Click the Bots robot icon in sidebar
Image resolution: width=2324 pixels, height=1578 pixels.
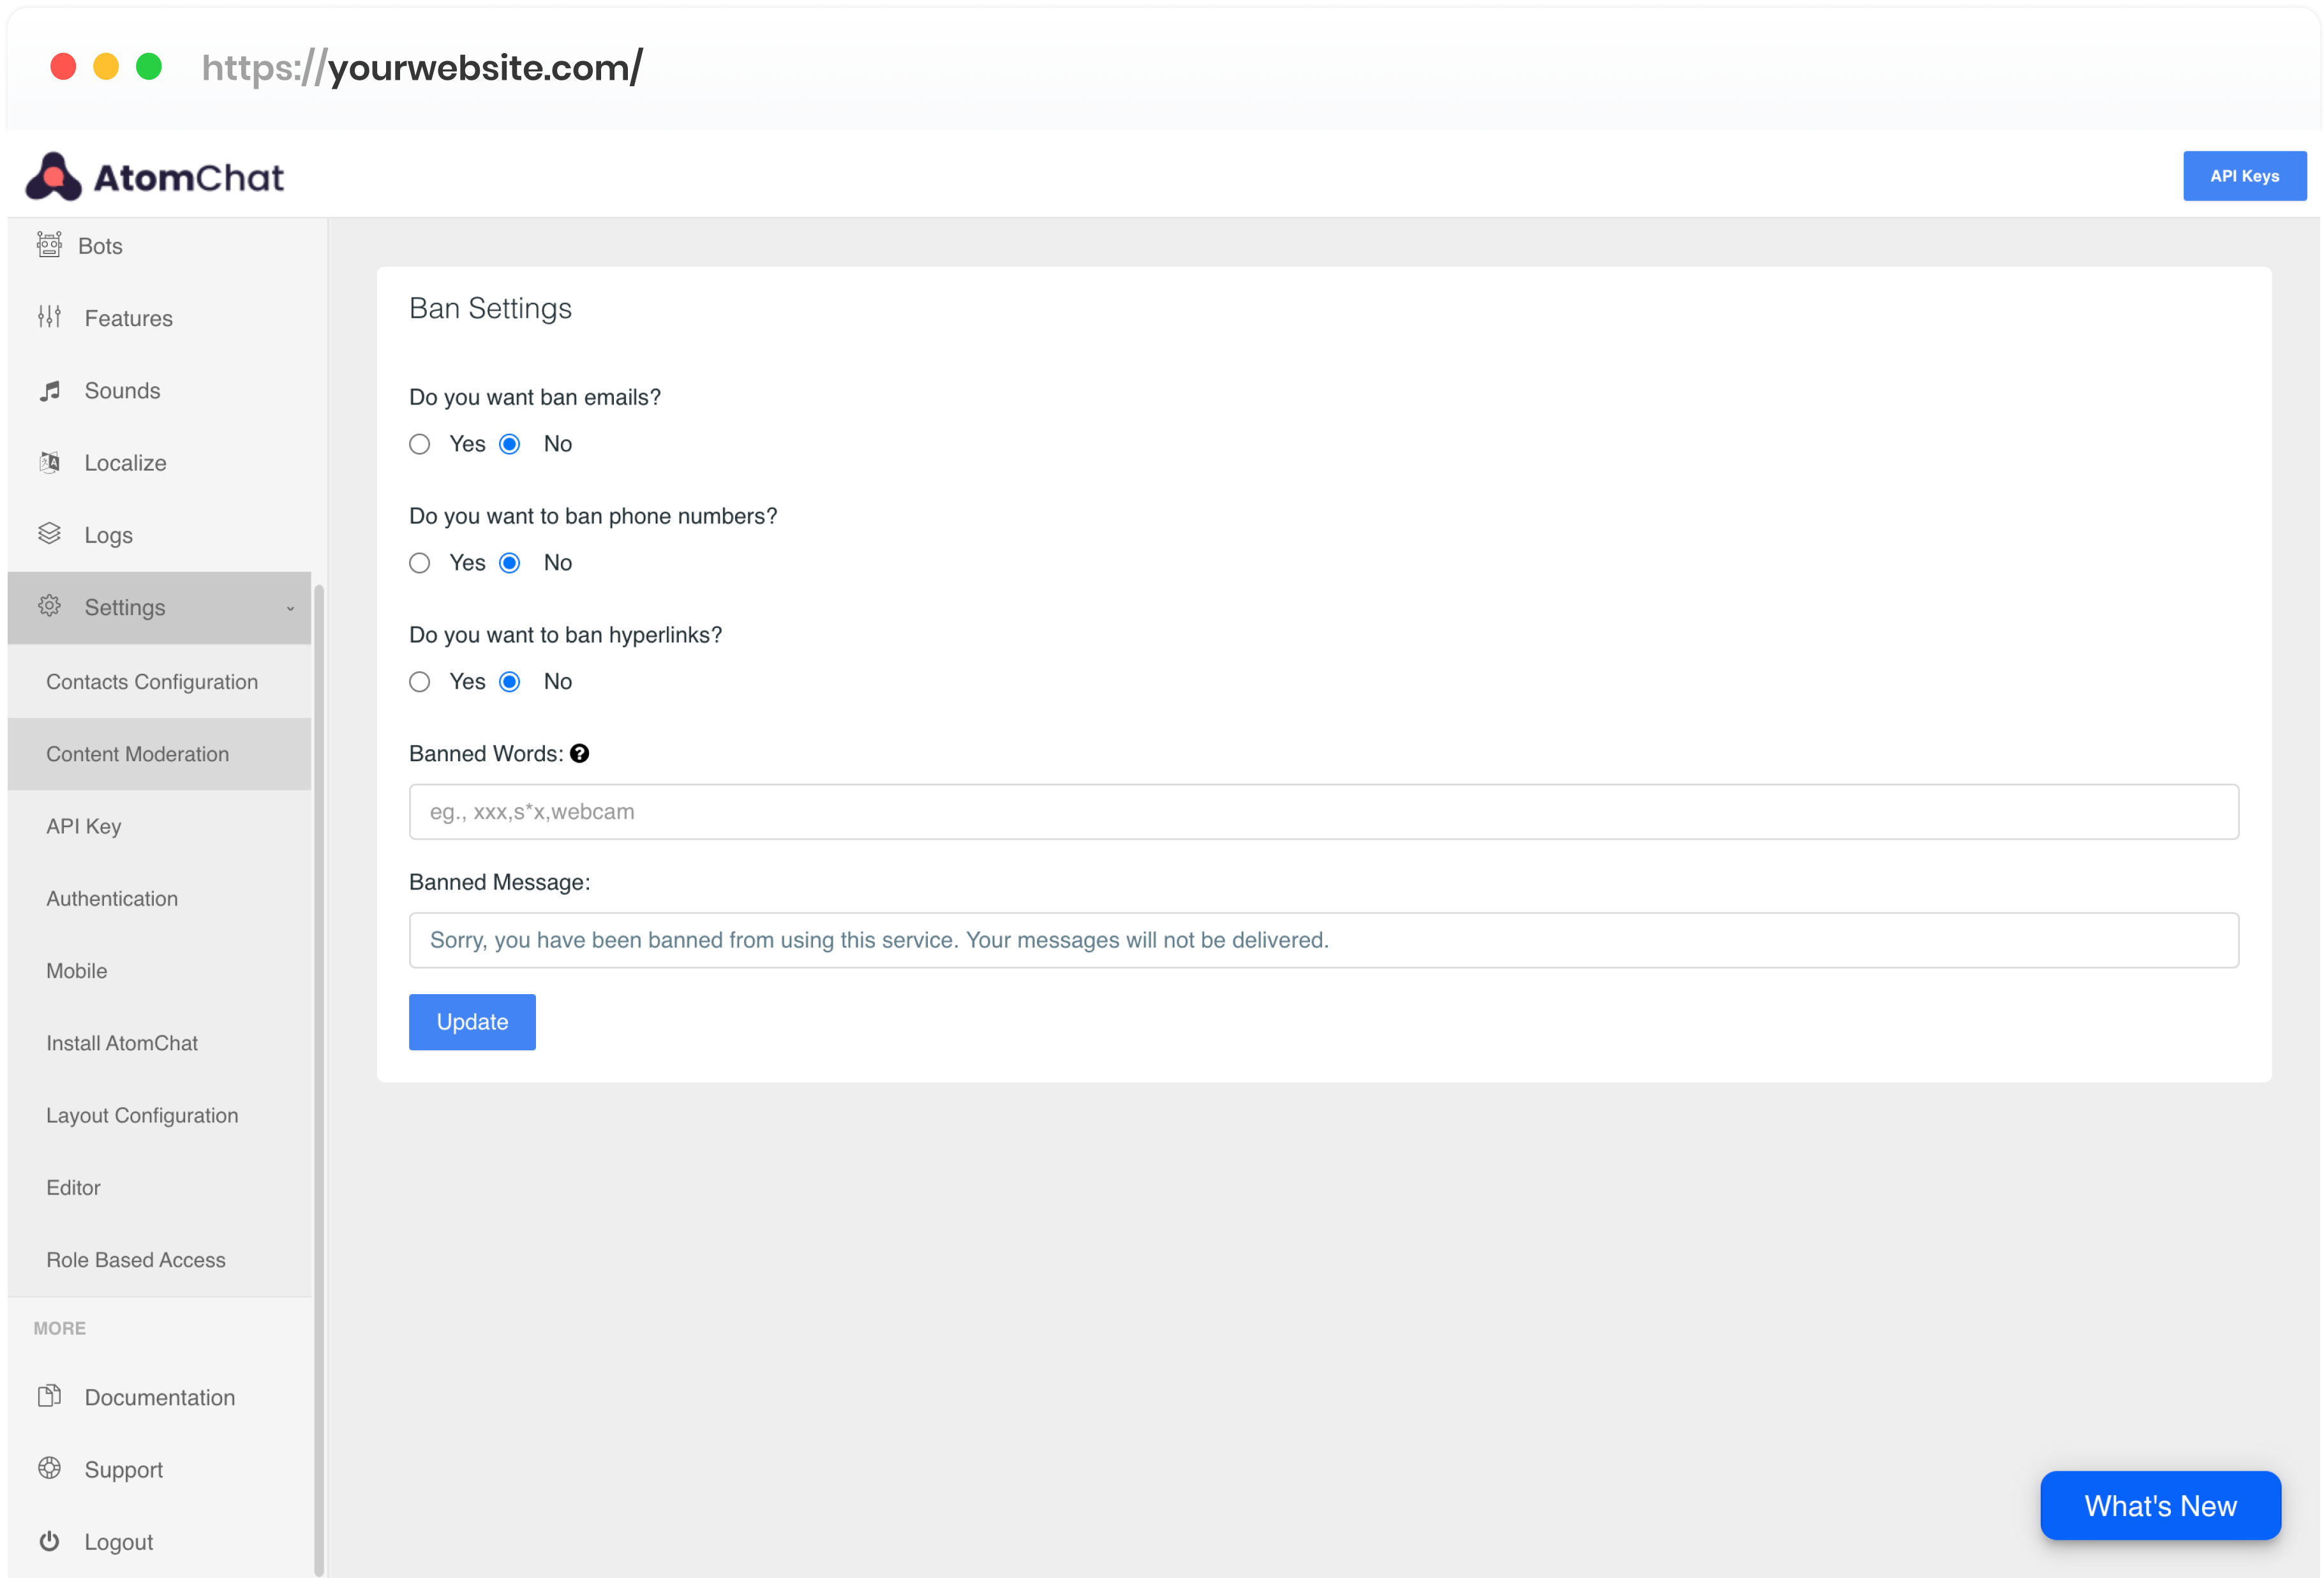pos(49,245)
